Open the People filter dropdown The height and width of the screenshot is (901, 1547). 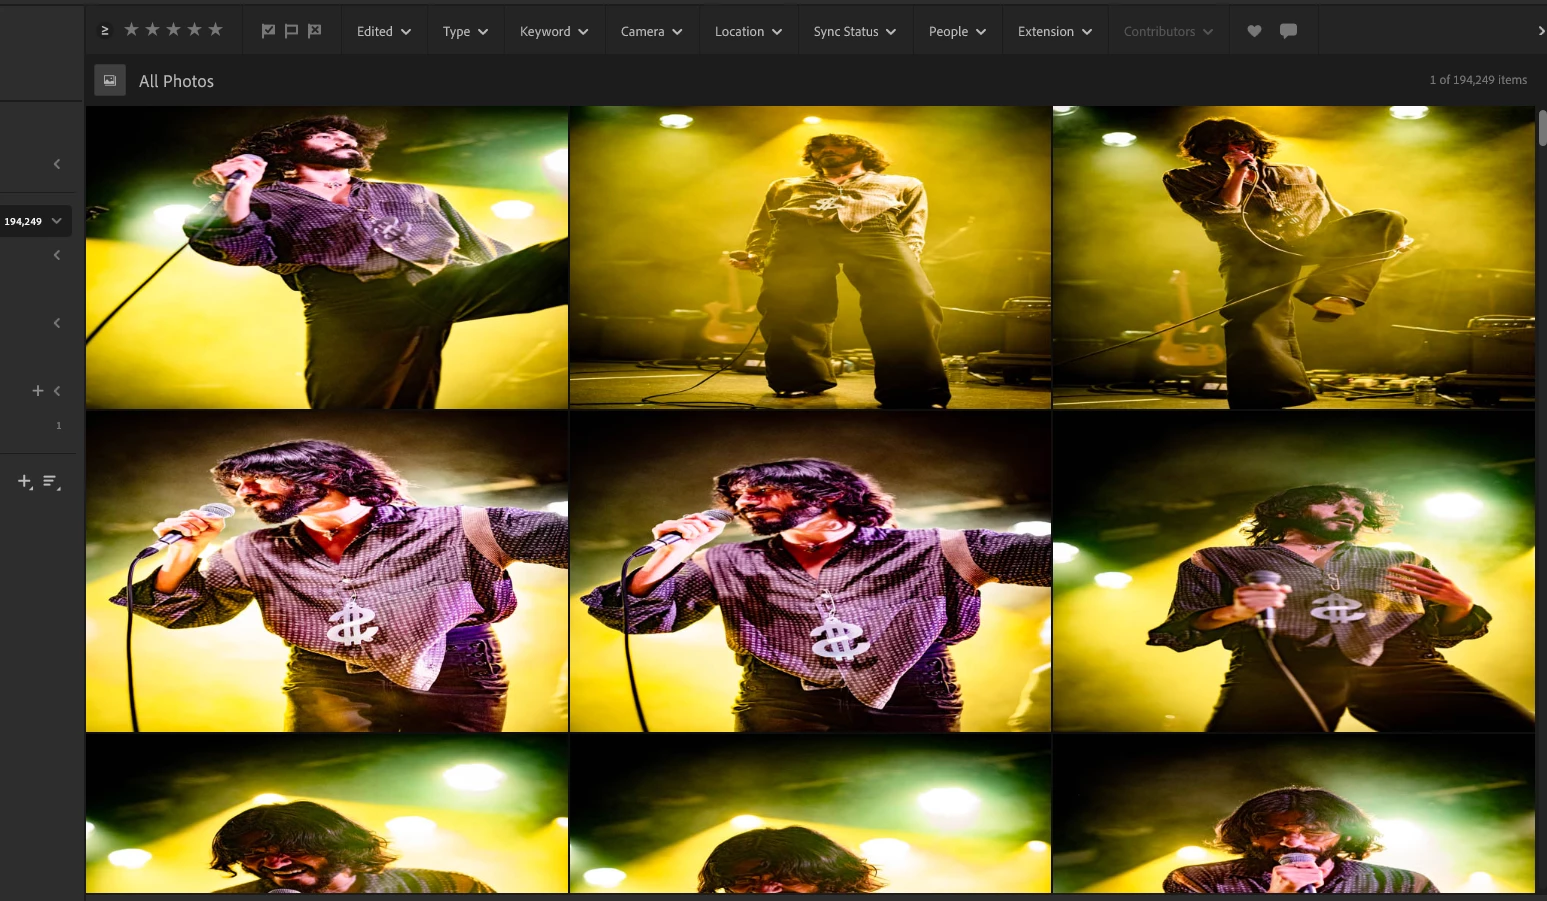957,31
